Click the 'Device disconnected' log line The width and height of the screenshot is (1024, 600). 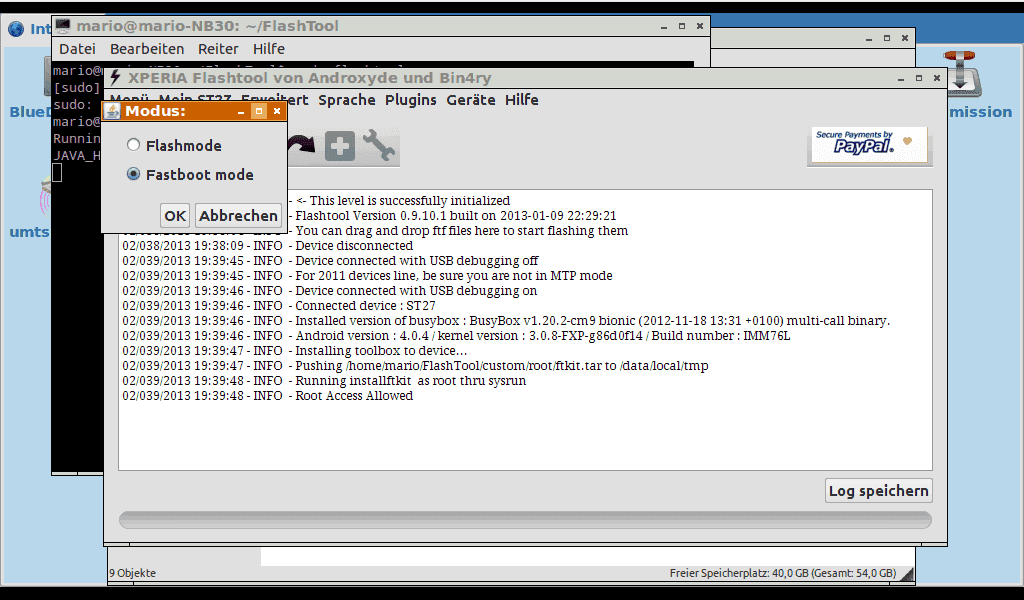tap(268, 246)
